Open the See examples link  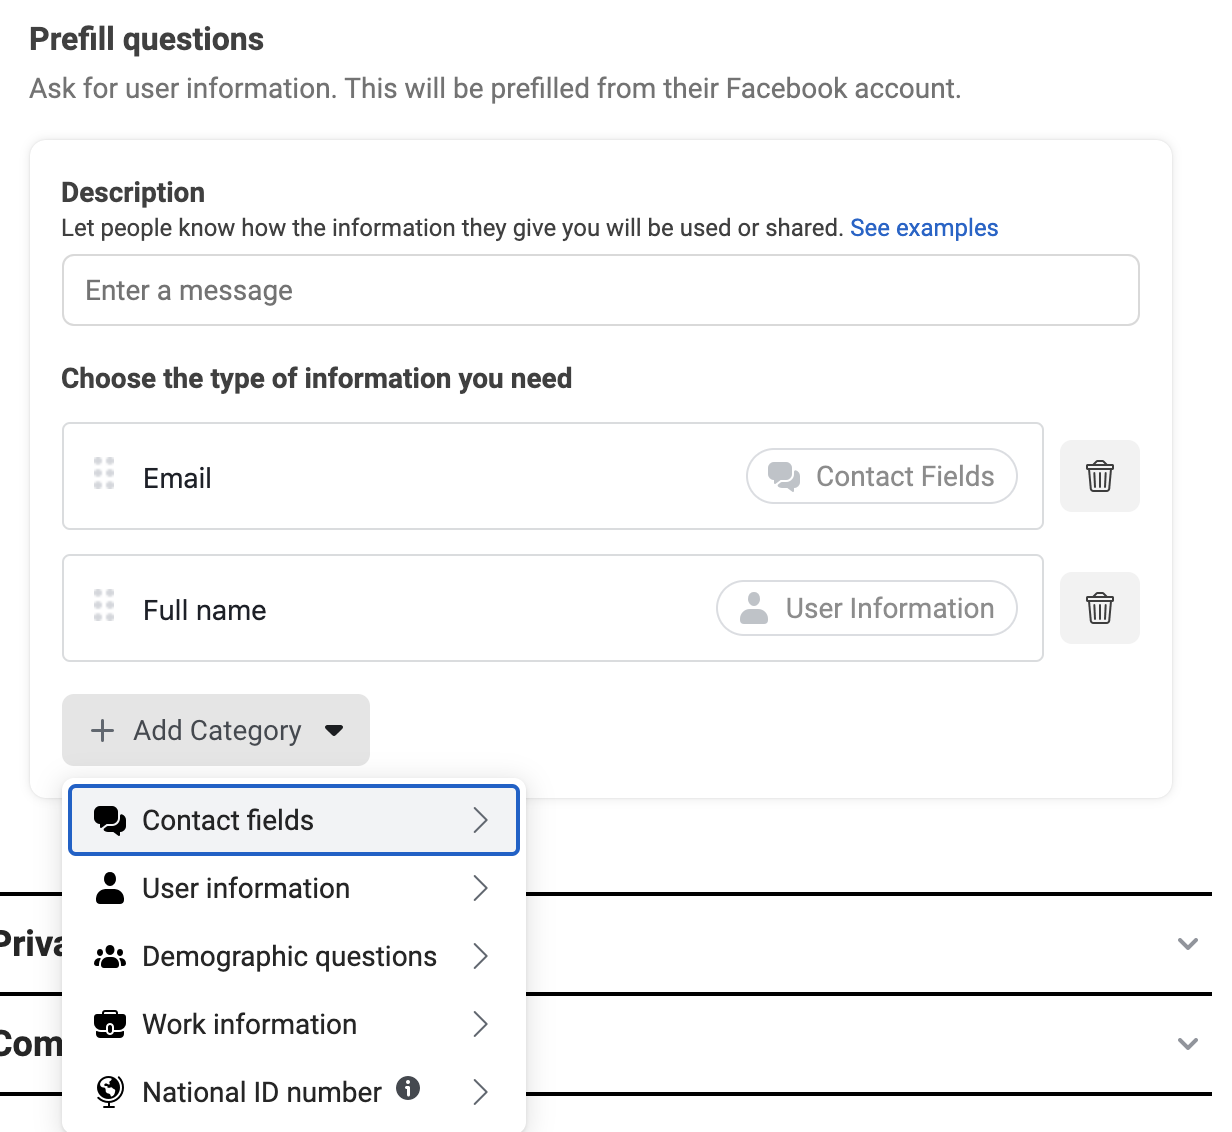tap(924, 228)
